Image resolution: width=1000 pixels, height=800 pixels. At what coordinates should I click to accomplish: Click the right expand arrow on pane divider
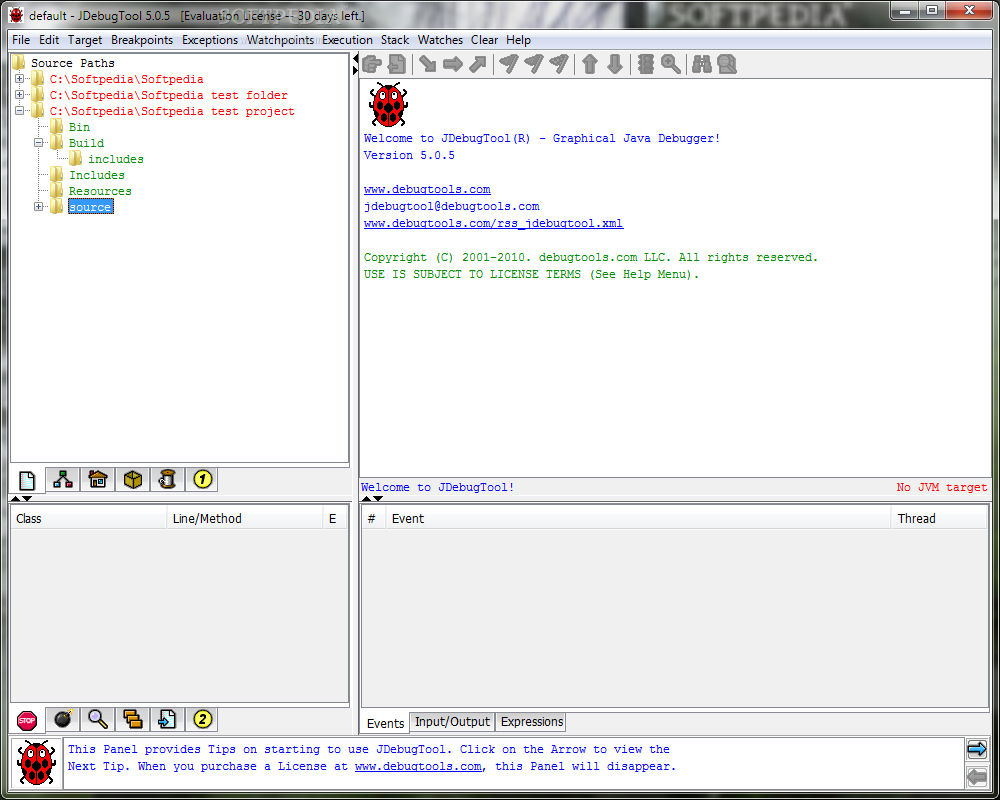pos(355,70)
